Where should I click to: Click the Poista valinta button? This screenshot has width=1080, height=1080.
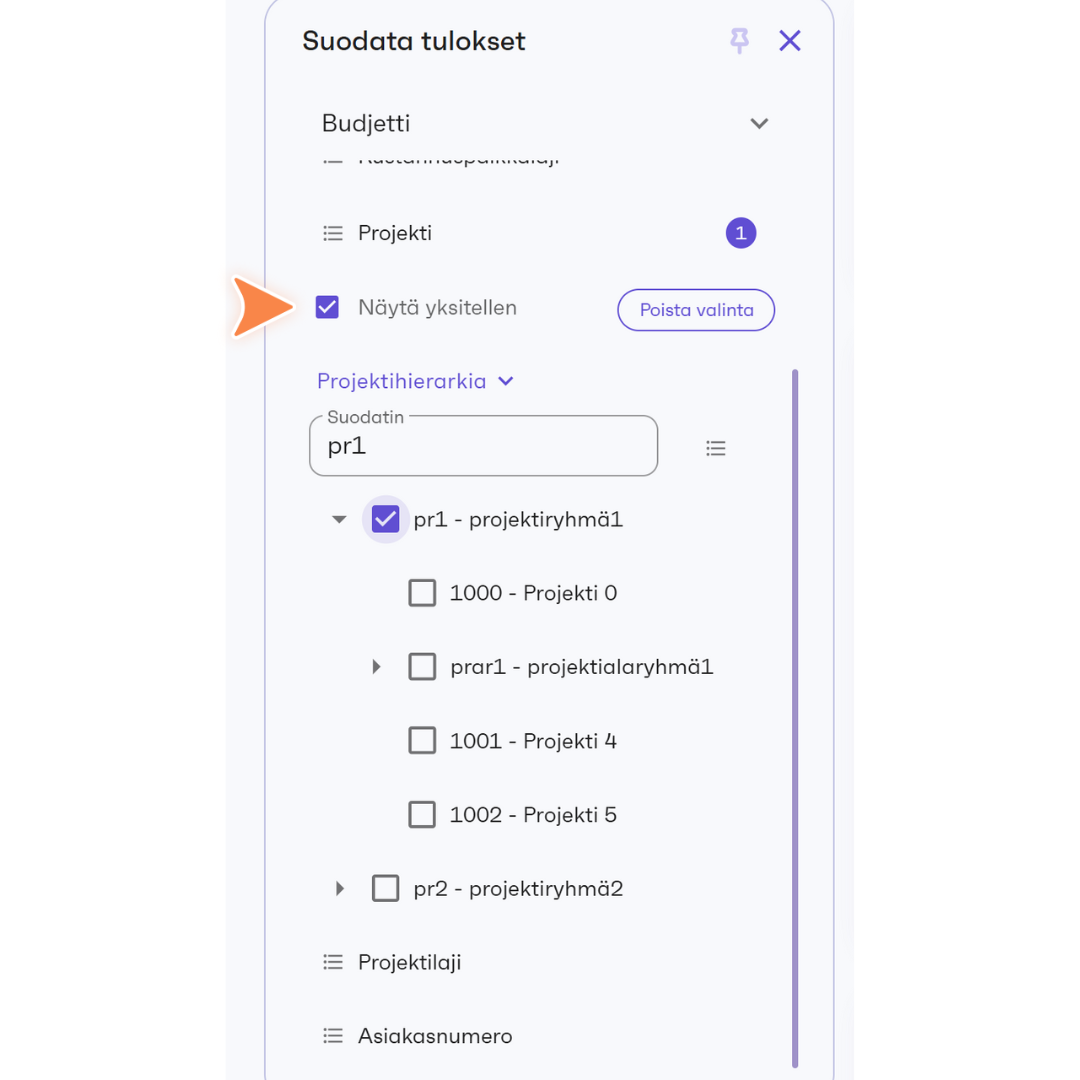point(696,310)
